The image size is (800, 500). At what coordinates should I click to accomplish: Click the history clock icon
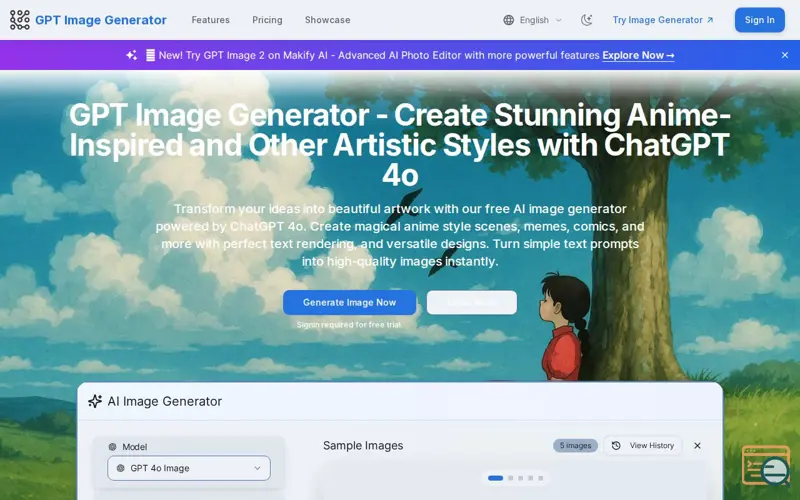(x=616, y=445)
